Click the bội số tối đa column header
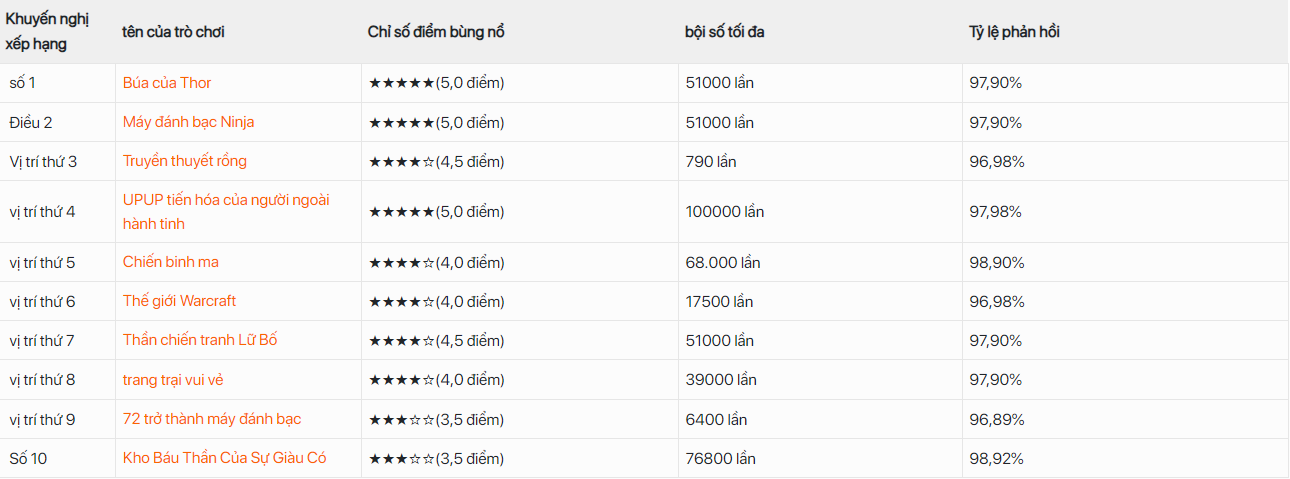 tap(725, 32)
